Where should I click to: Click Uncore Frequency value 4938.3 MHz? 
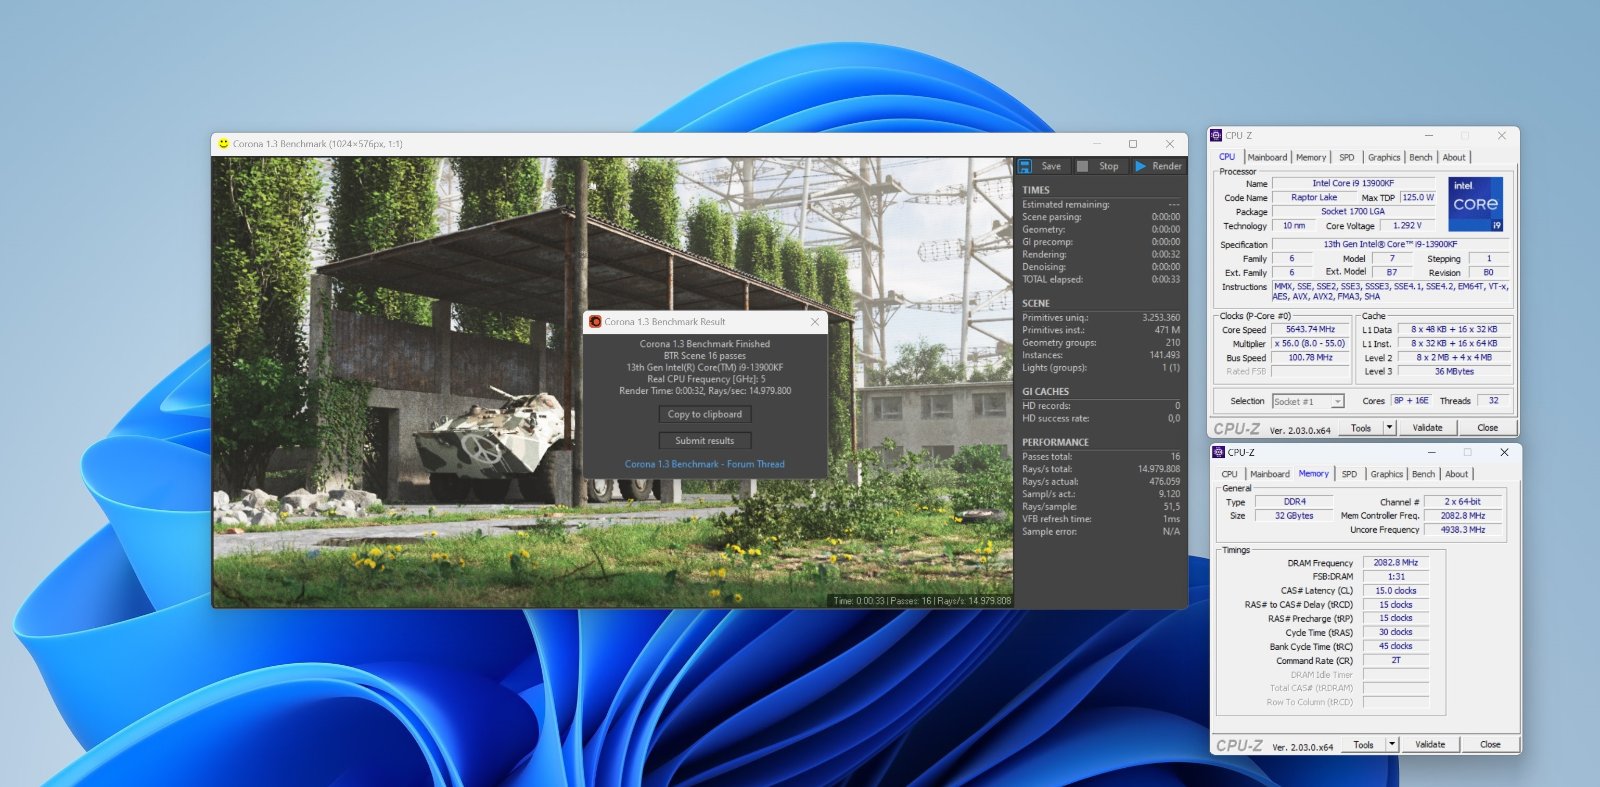1462,529
